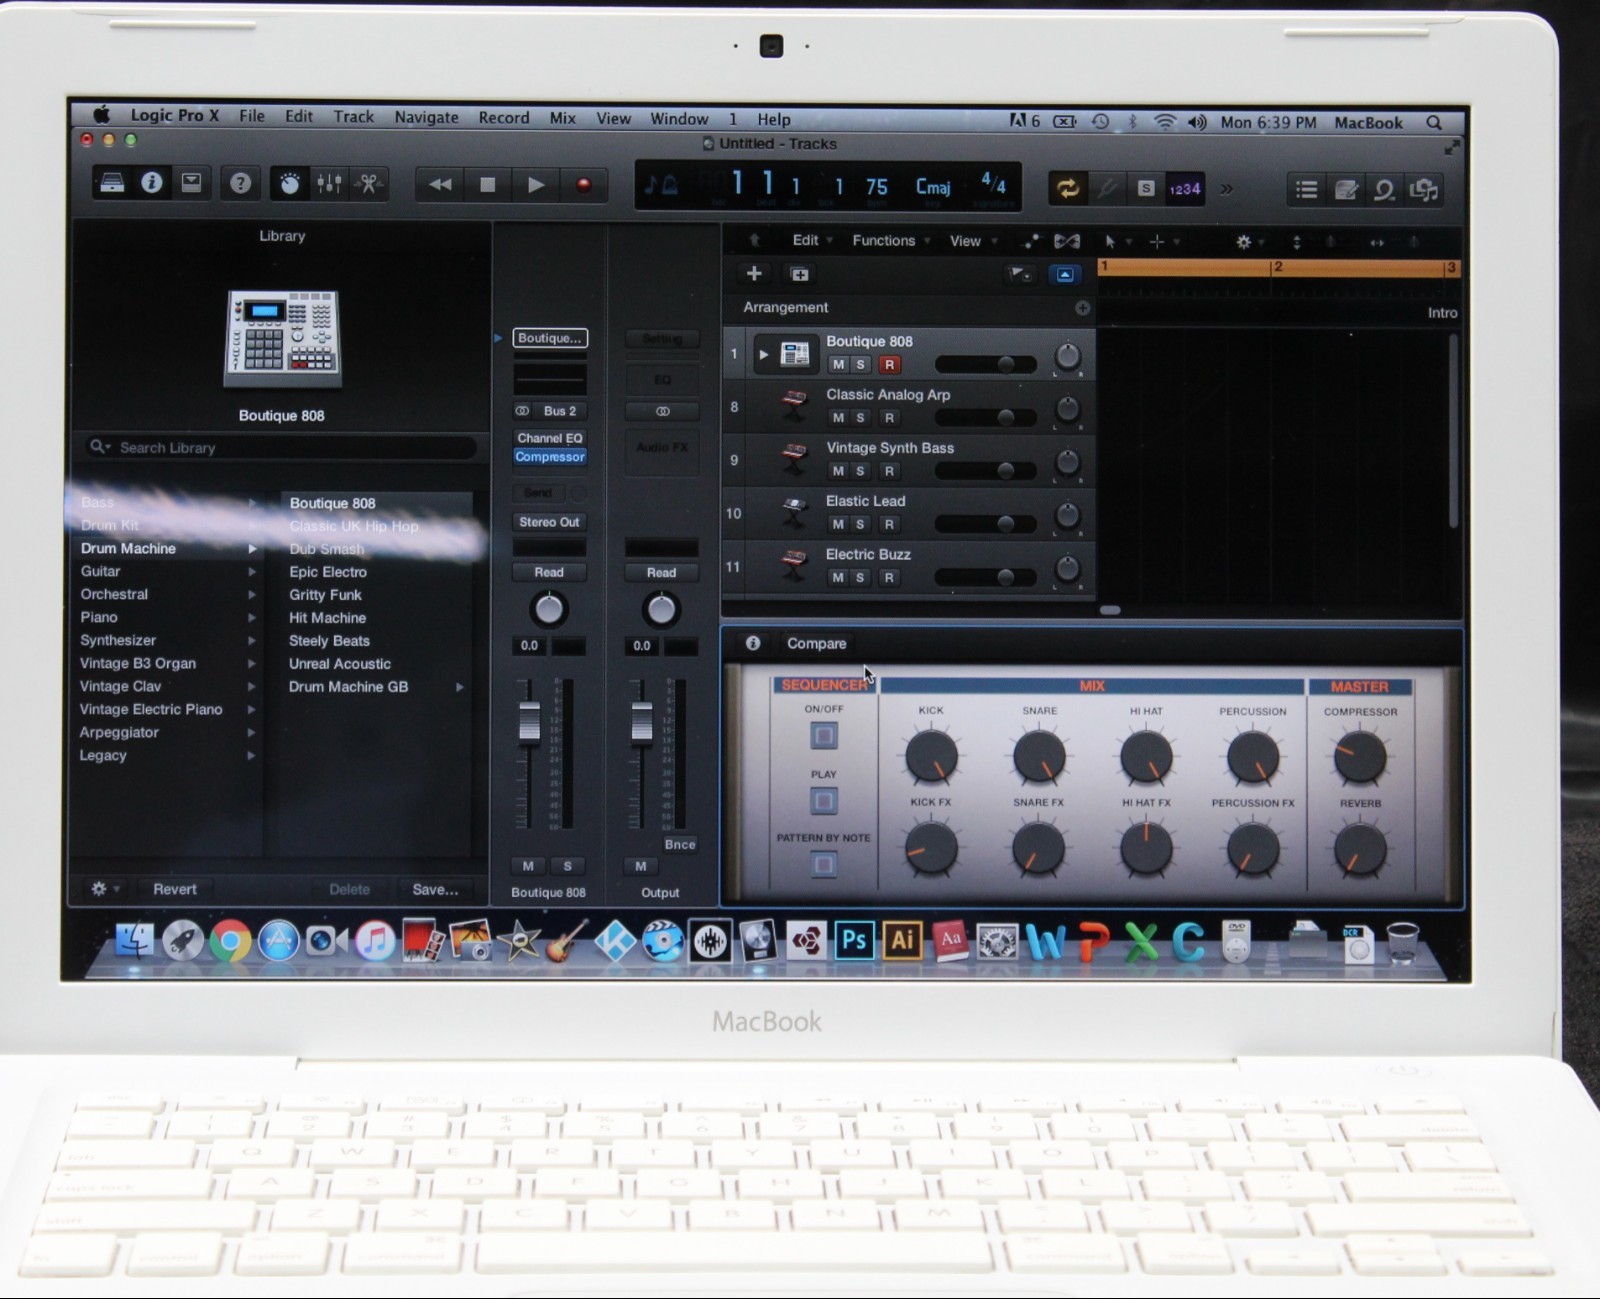This screenshot has height=1299, width=1600.
Task: Open the Navigate menu
Action: tap(426, 117)
